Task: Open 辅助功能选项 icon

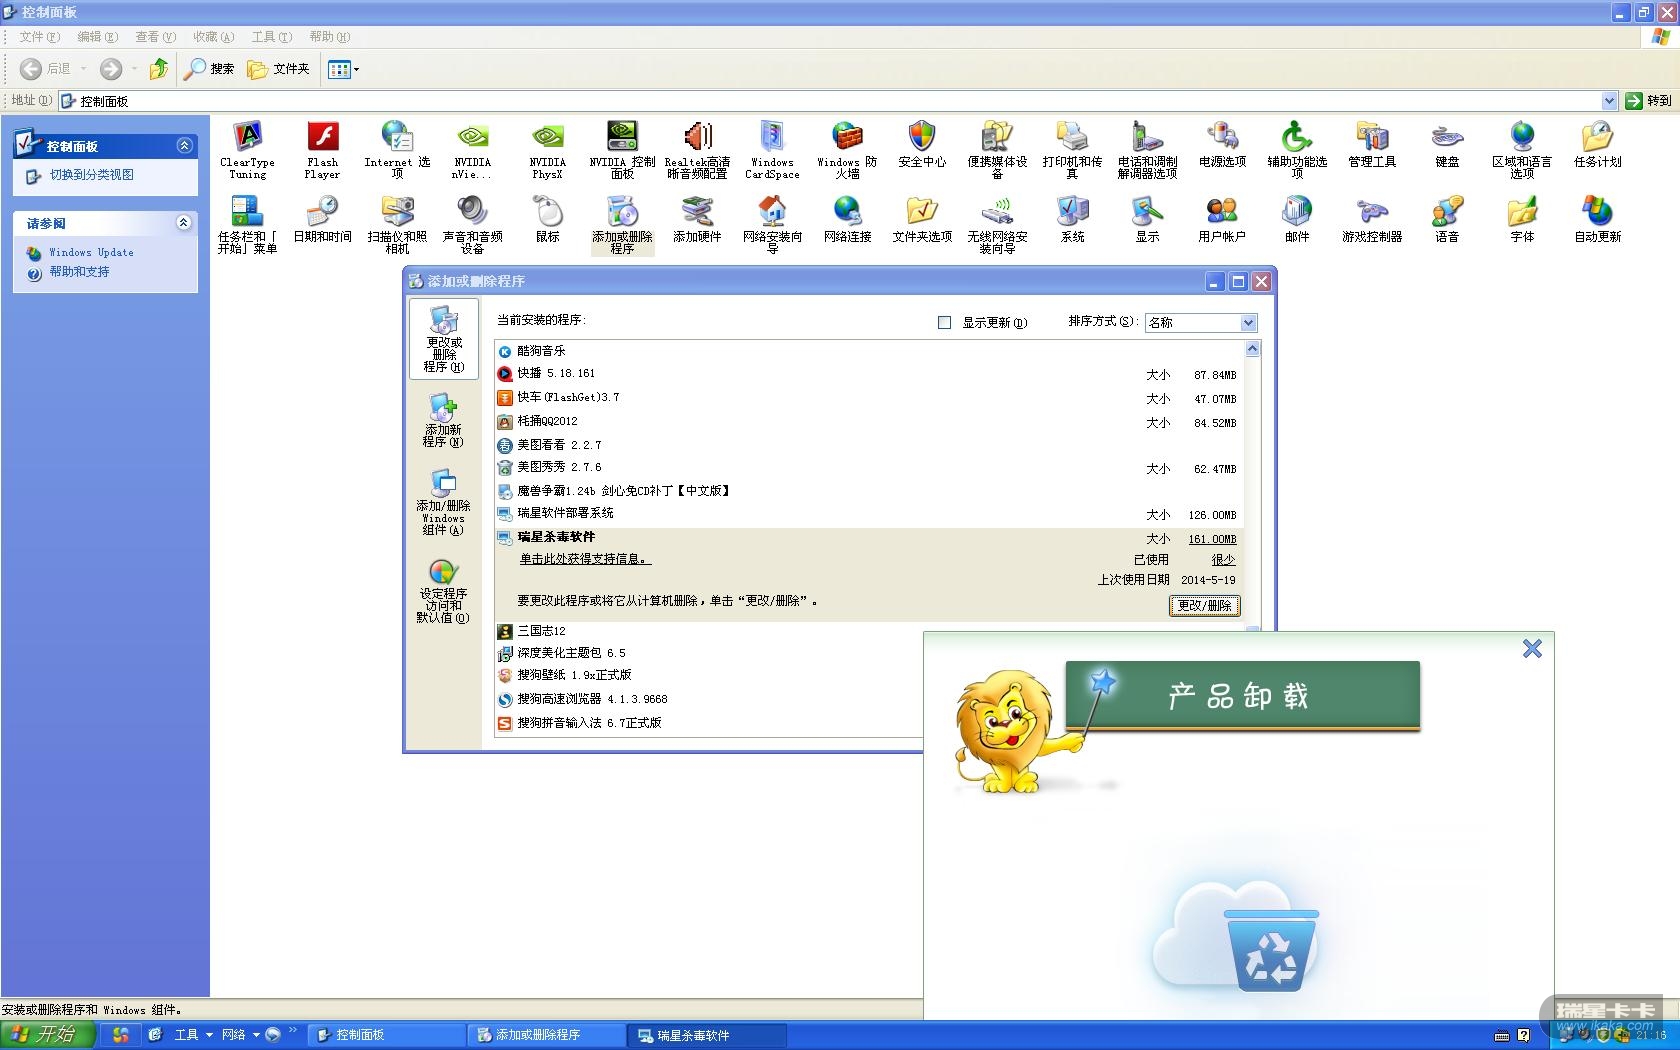Action: [1297, 149]
